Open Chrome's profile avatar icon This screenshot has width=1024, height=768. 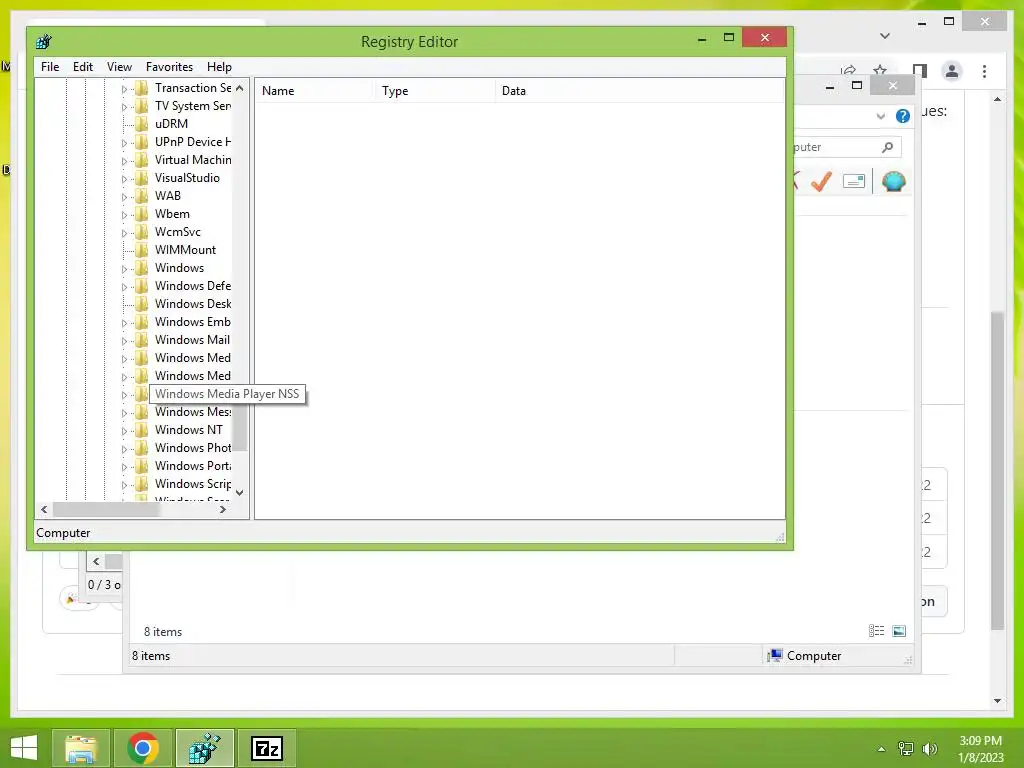(x=952, y=71)
